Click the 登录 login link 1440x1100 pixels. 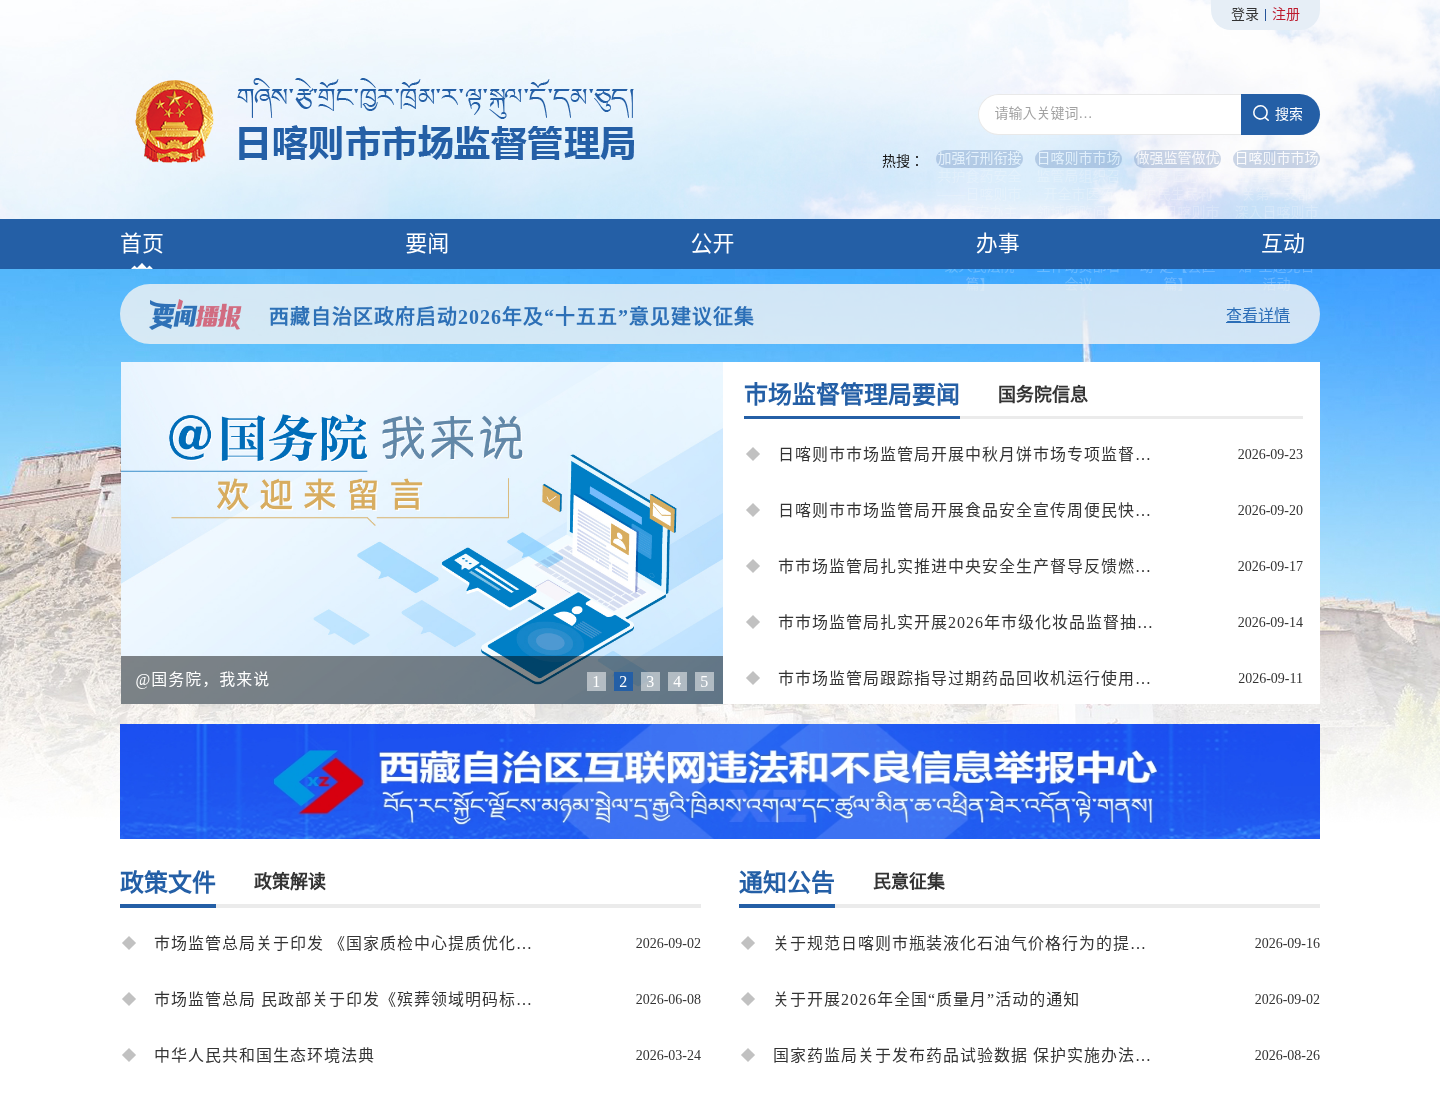click(1245, 14)
